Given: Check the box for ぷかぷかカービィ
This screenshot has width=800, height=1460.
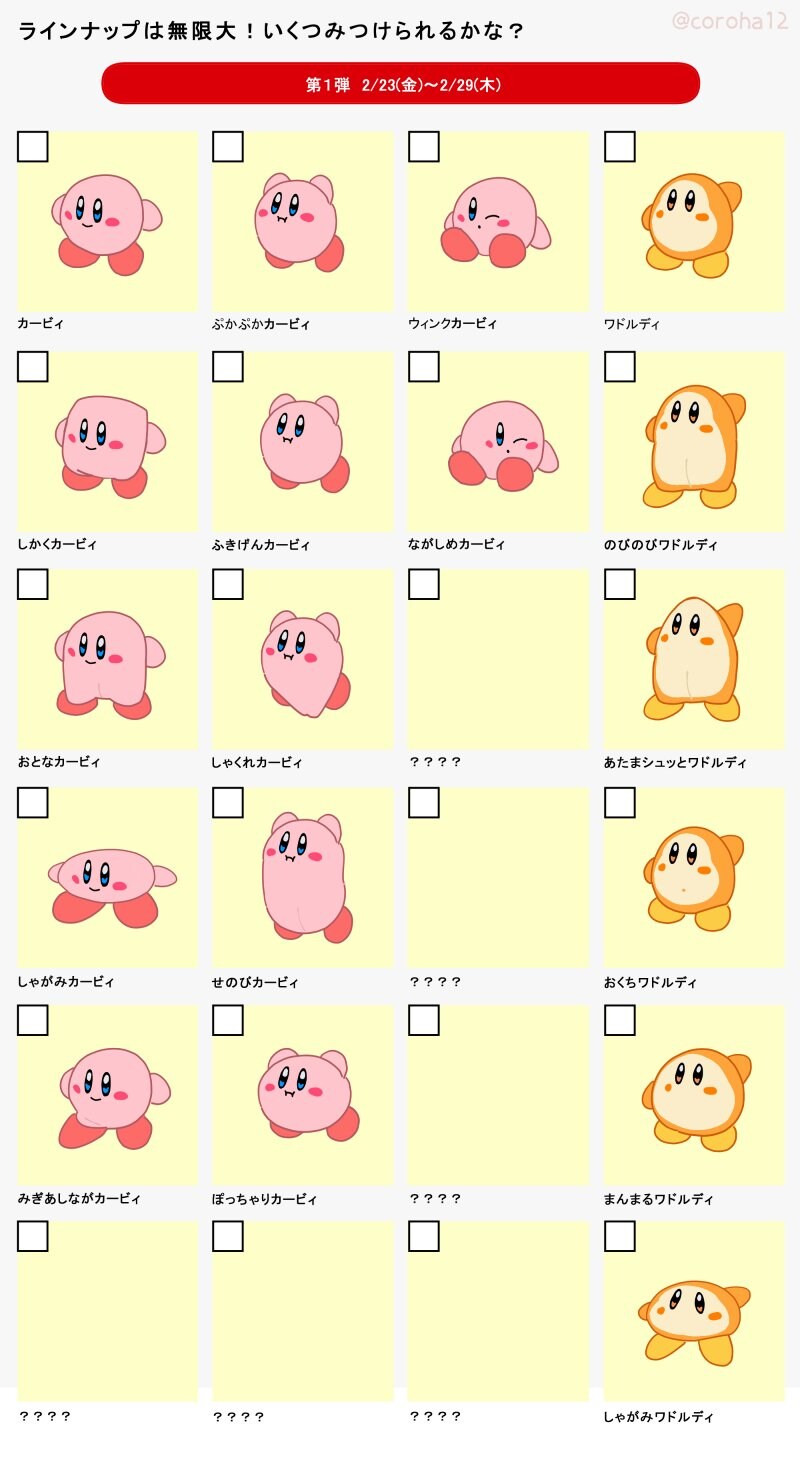Looking at the screenshot, I should (x=228, y=147).
